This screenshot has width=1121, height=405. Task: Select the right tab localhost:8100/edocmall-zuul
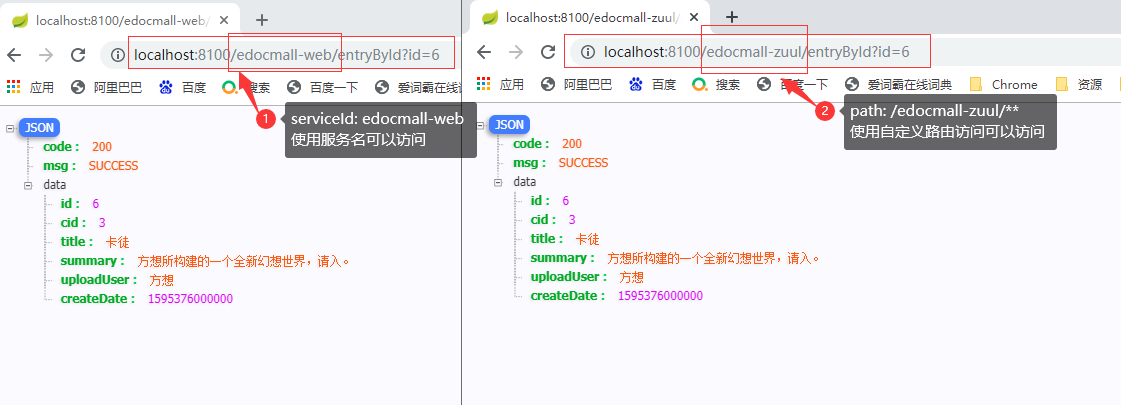(590, 17)
